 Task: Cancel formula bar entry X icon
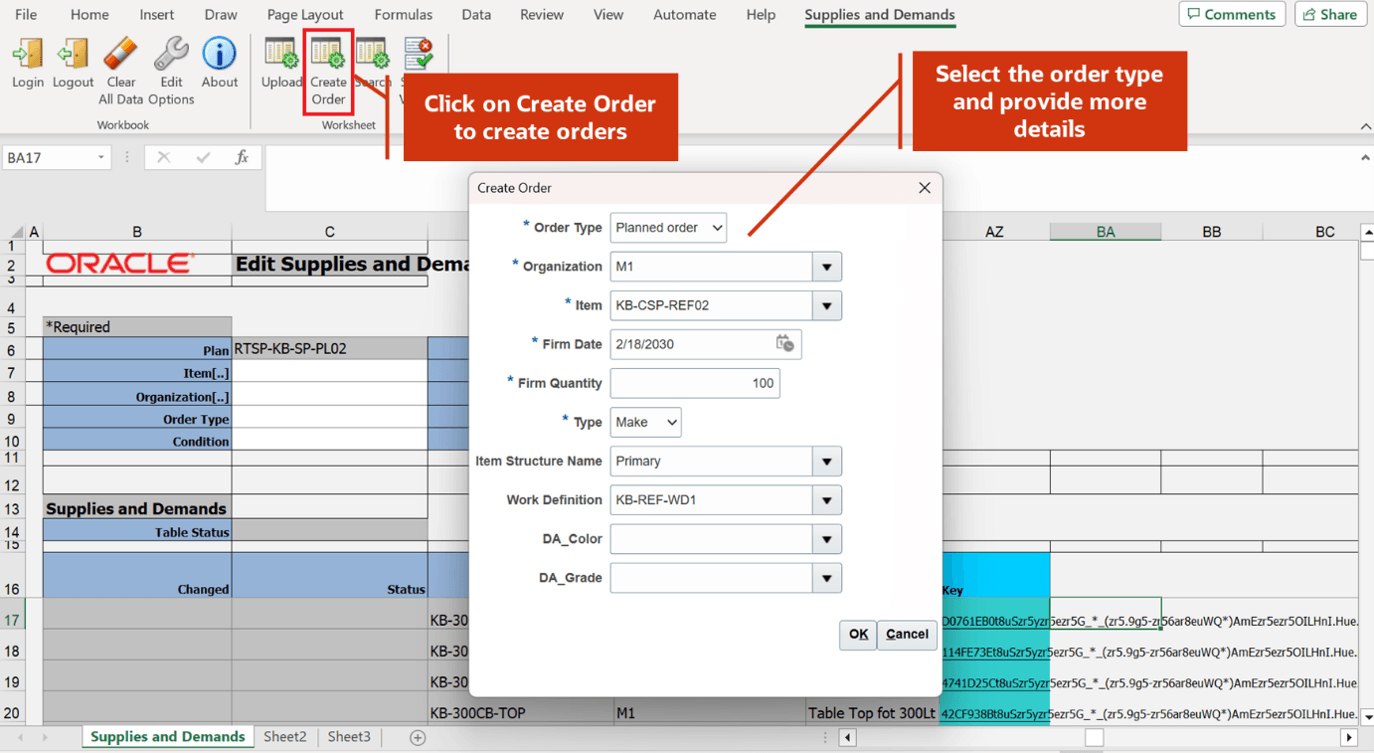click(x=164, y=158)
